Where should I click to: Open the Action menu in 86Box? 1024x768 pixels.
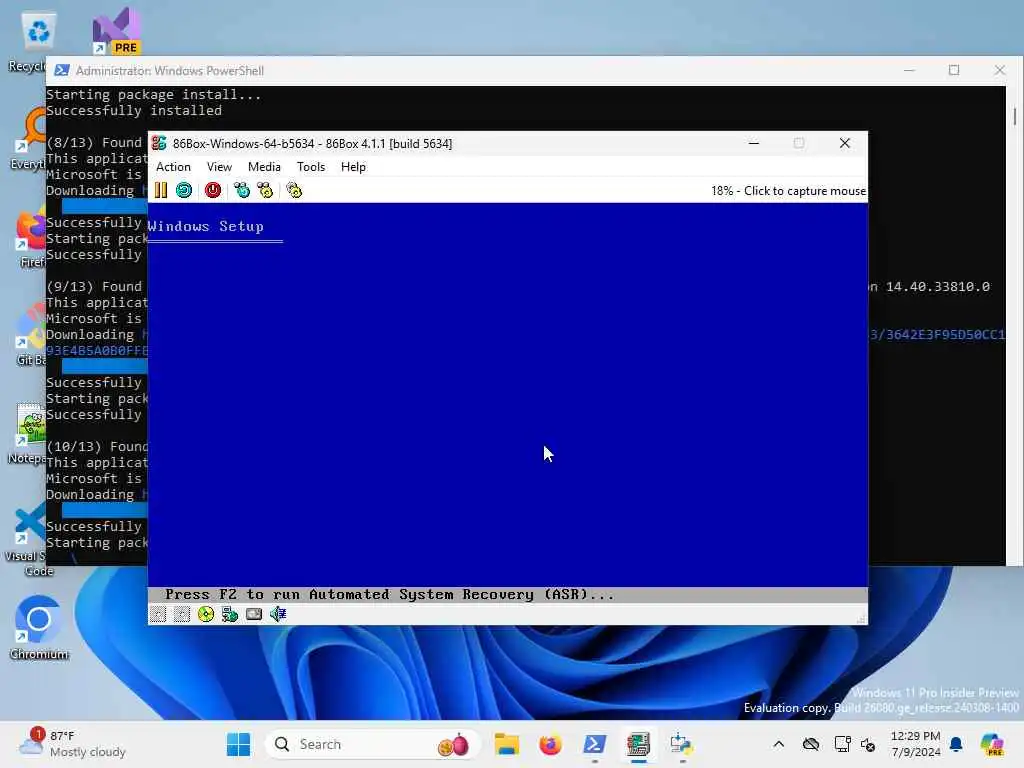173,167
